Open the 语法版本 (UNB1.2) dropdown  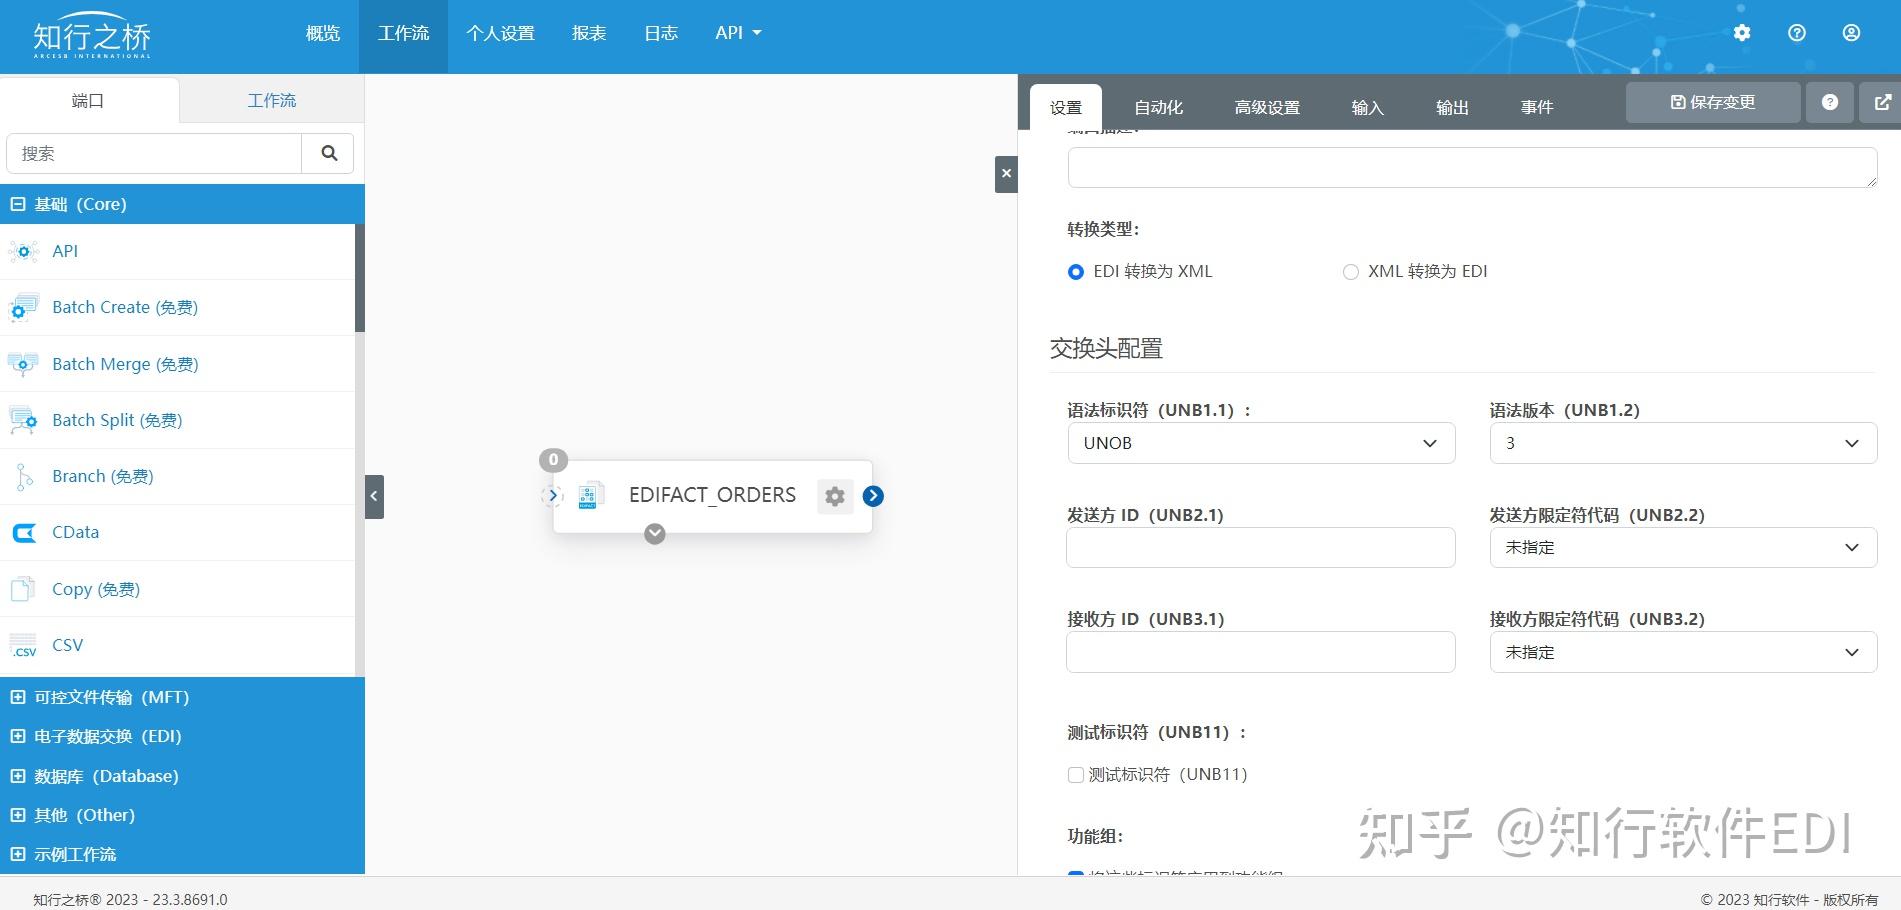tap(1682, 443)
